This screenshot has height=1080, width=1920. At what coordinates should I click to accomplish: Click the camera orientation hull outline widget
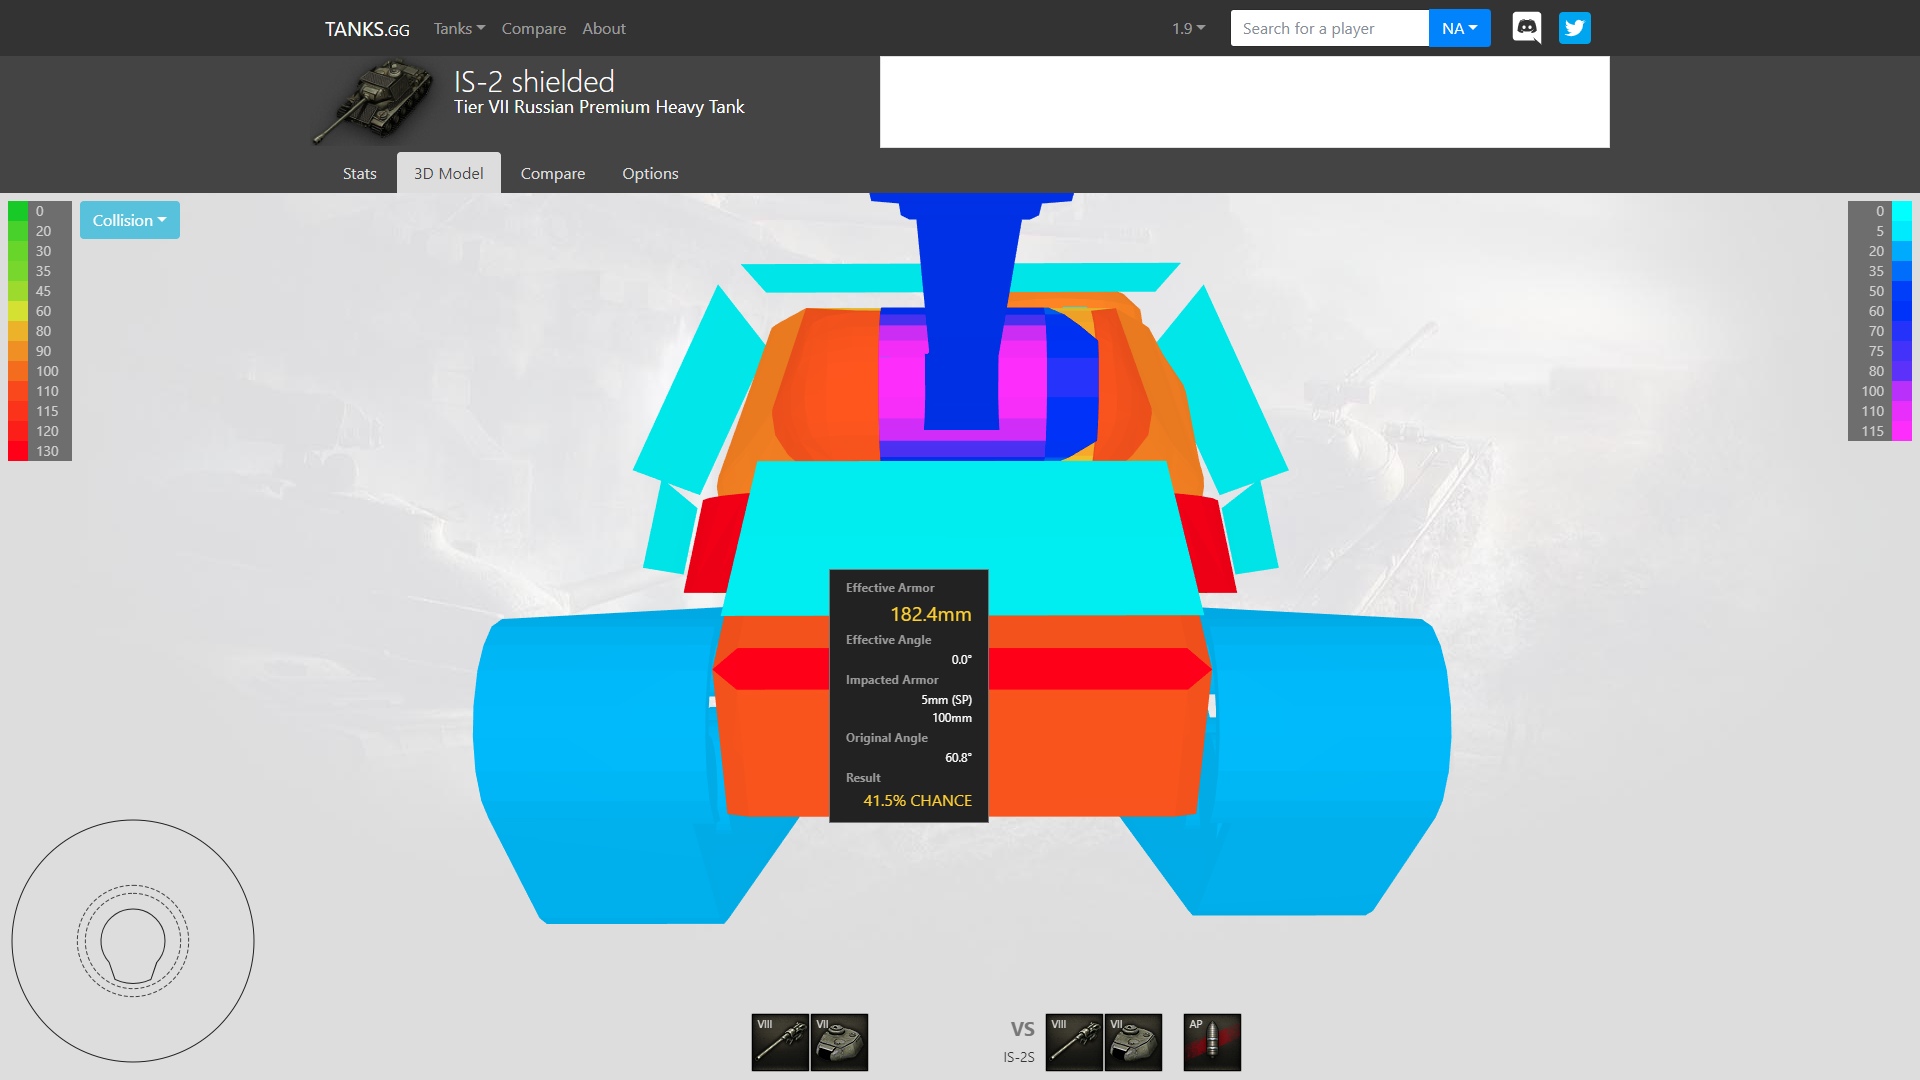(x=133, y=941)
